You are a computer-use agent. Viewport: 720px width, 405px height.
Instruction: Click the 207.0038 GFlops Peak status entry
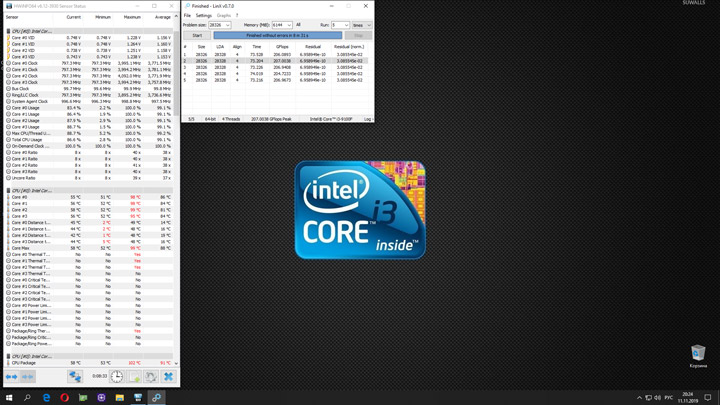(271, 119)
